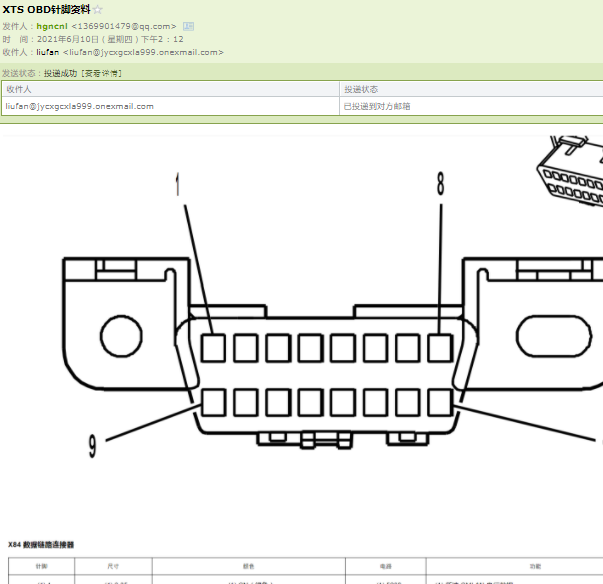The height and width of the screenshot is (584, 603).
Task: Click sender name hgncnl
Action: click(x=52, y=26)
